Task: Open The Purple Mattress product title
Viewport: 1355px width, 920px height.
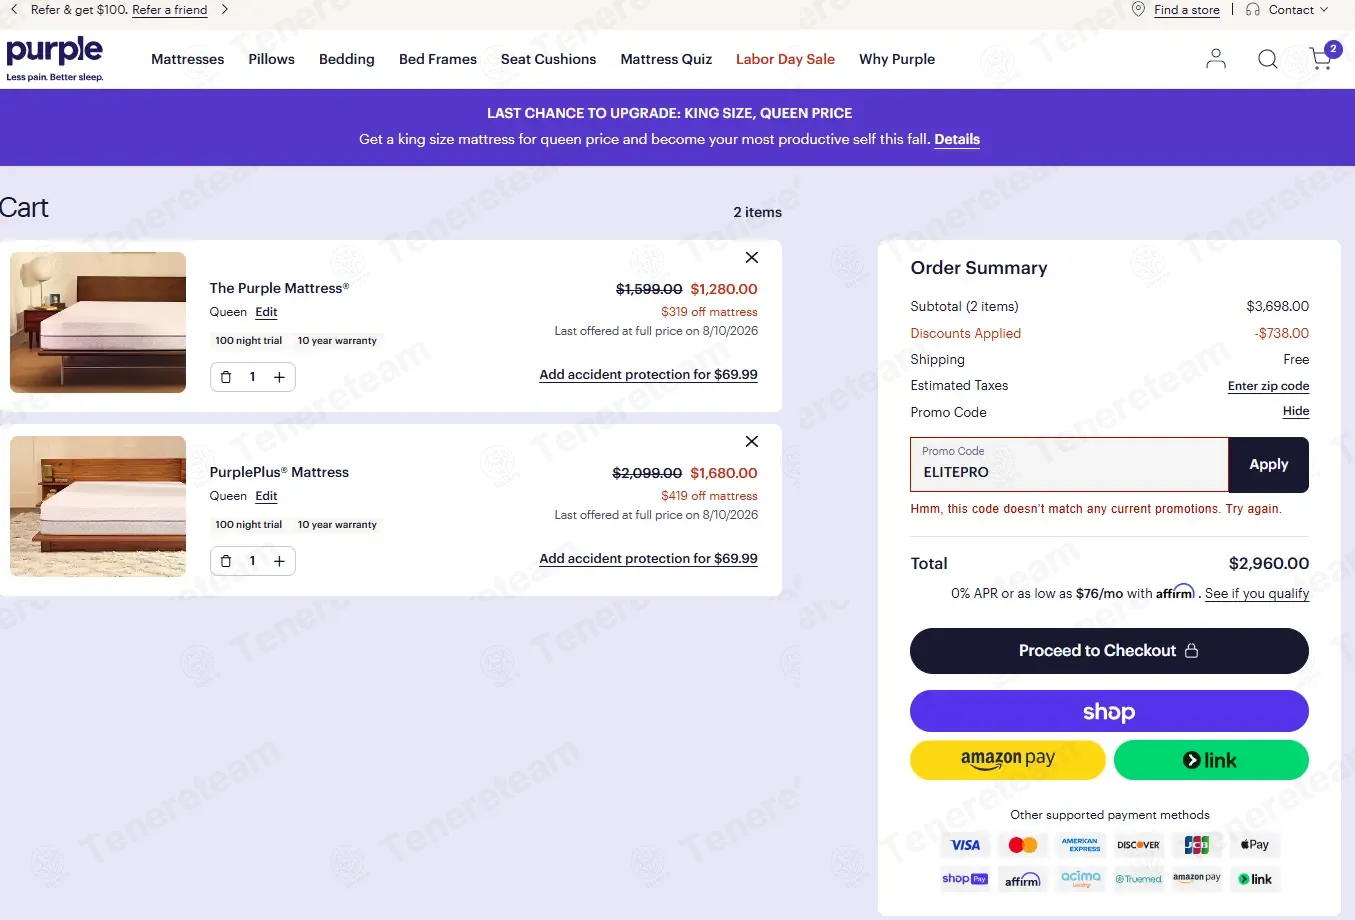Action: 279,288
